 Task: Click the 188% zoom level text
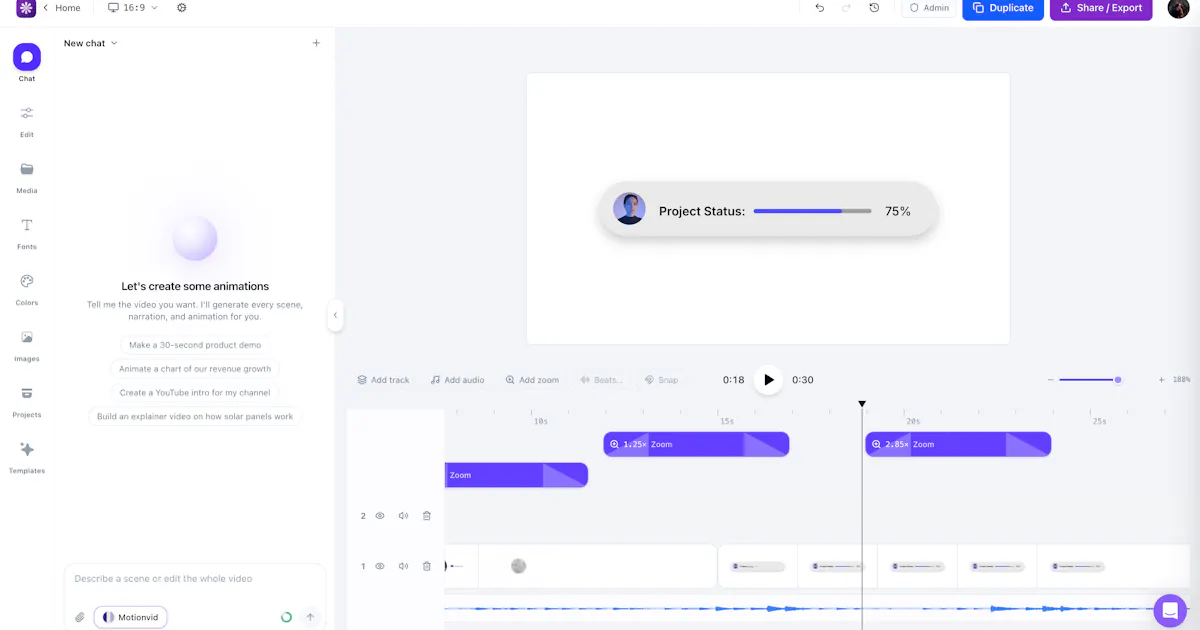(1181, 380)
